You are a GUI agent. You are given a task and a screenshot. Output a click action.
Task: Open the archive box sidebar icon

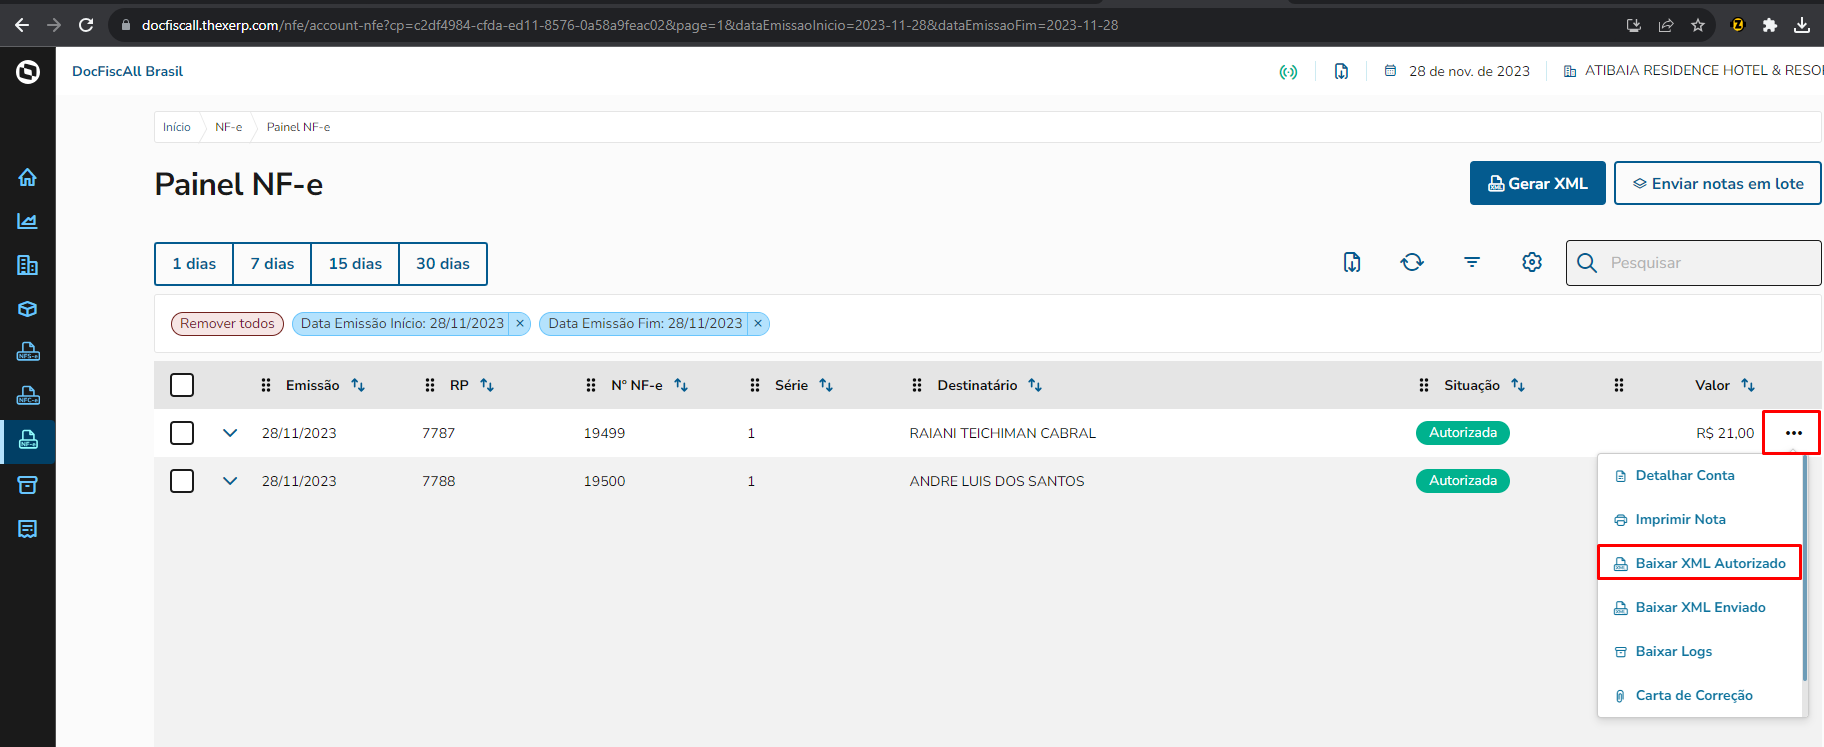pyautogui.click(x=27, y=485)
